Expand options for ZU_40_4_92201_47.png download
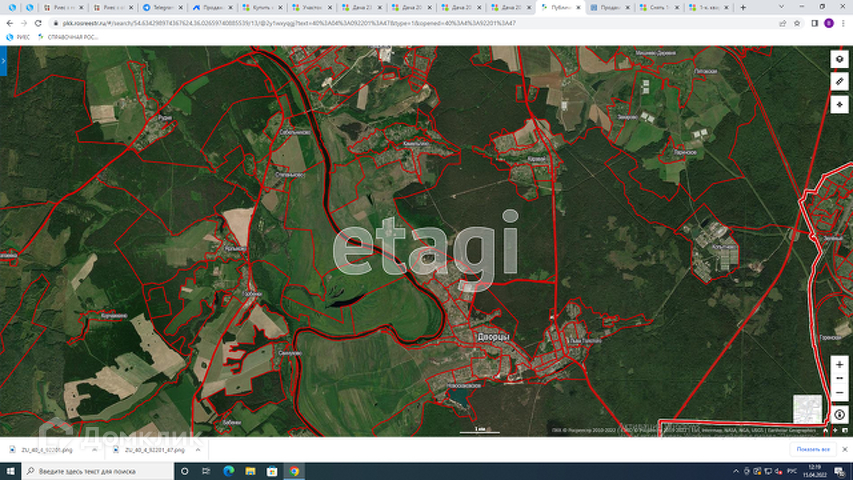 [x=197, y=450]
